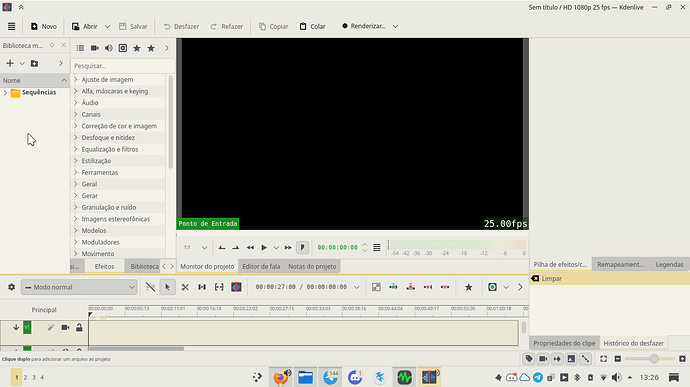Click the Renderizar record icon
The width and height of the screenshot is (690, 387).
click(x=345, y=26)
